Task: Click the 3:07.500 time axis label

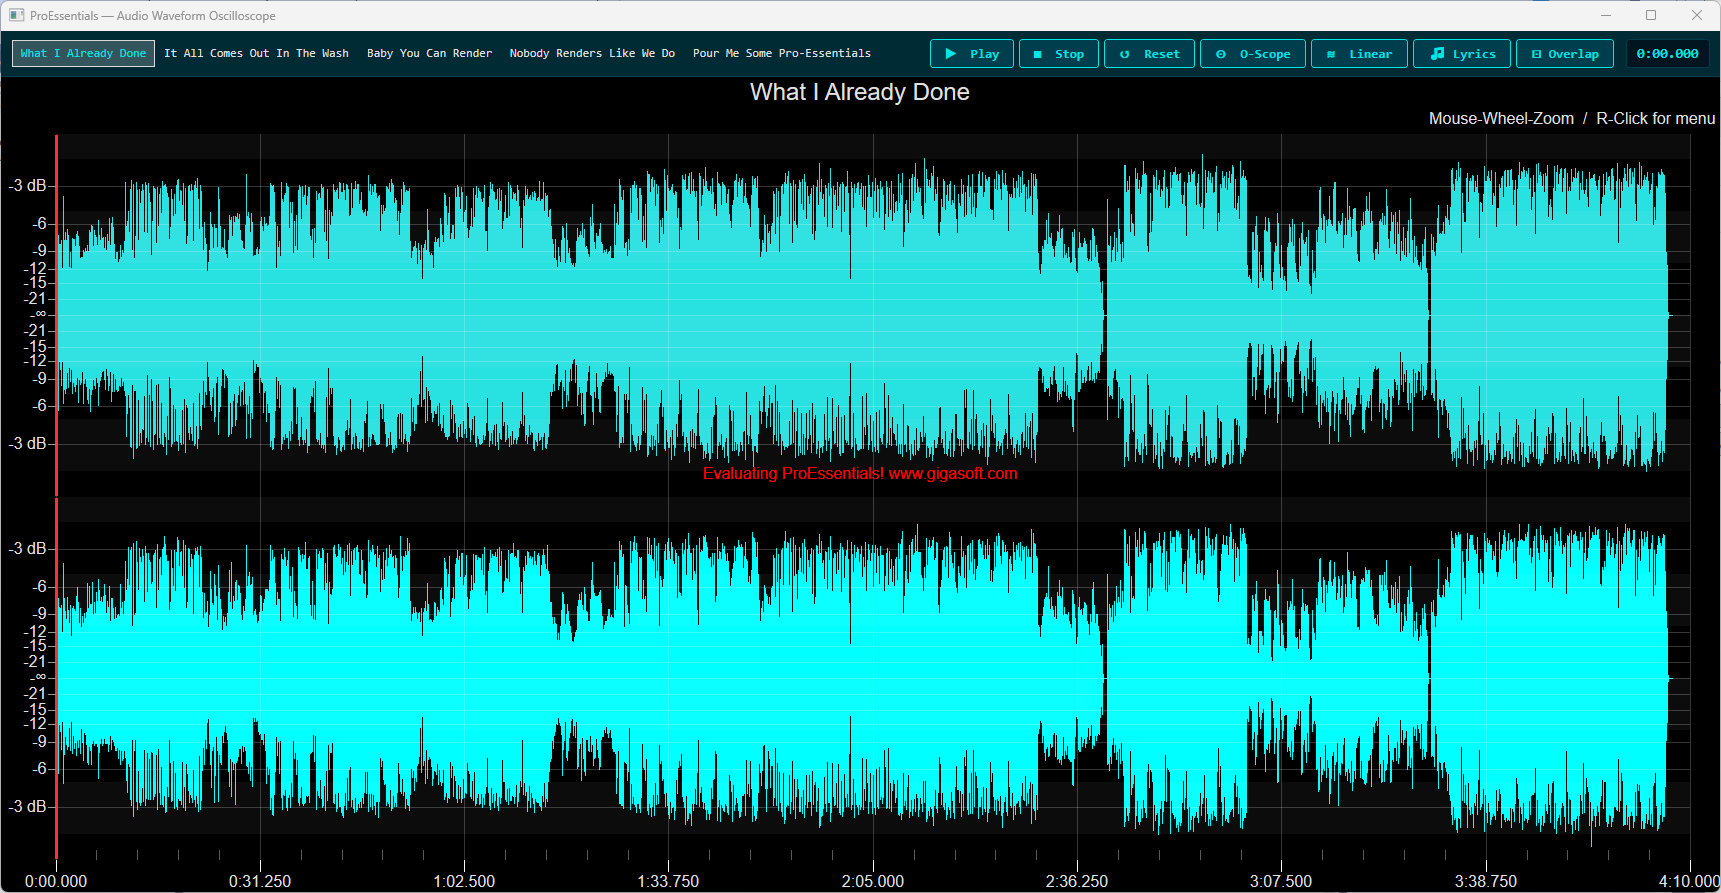Action: pos(1281,881)
